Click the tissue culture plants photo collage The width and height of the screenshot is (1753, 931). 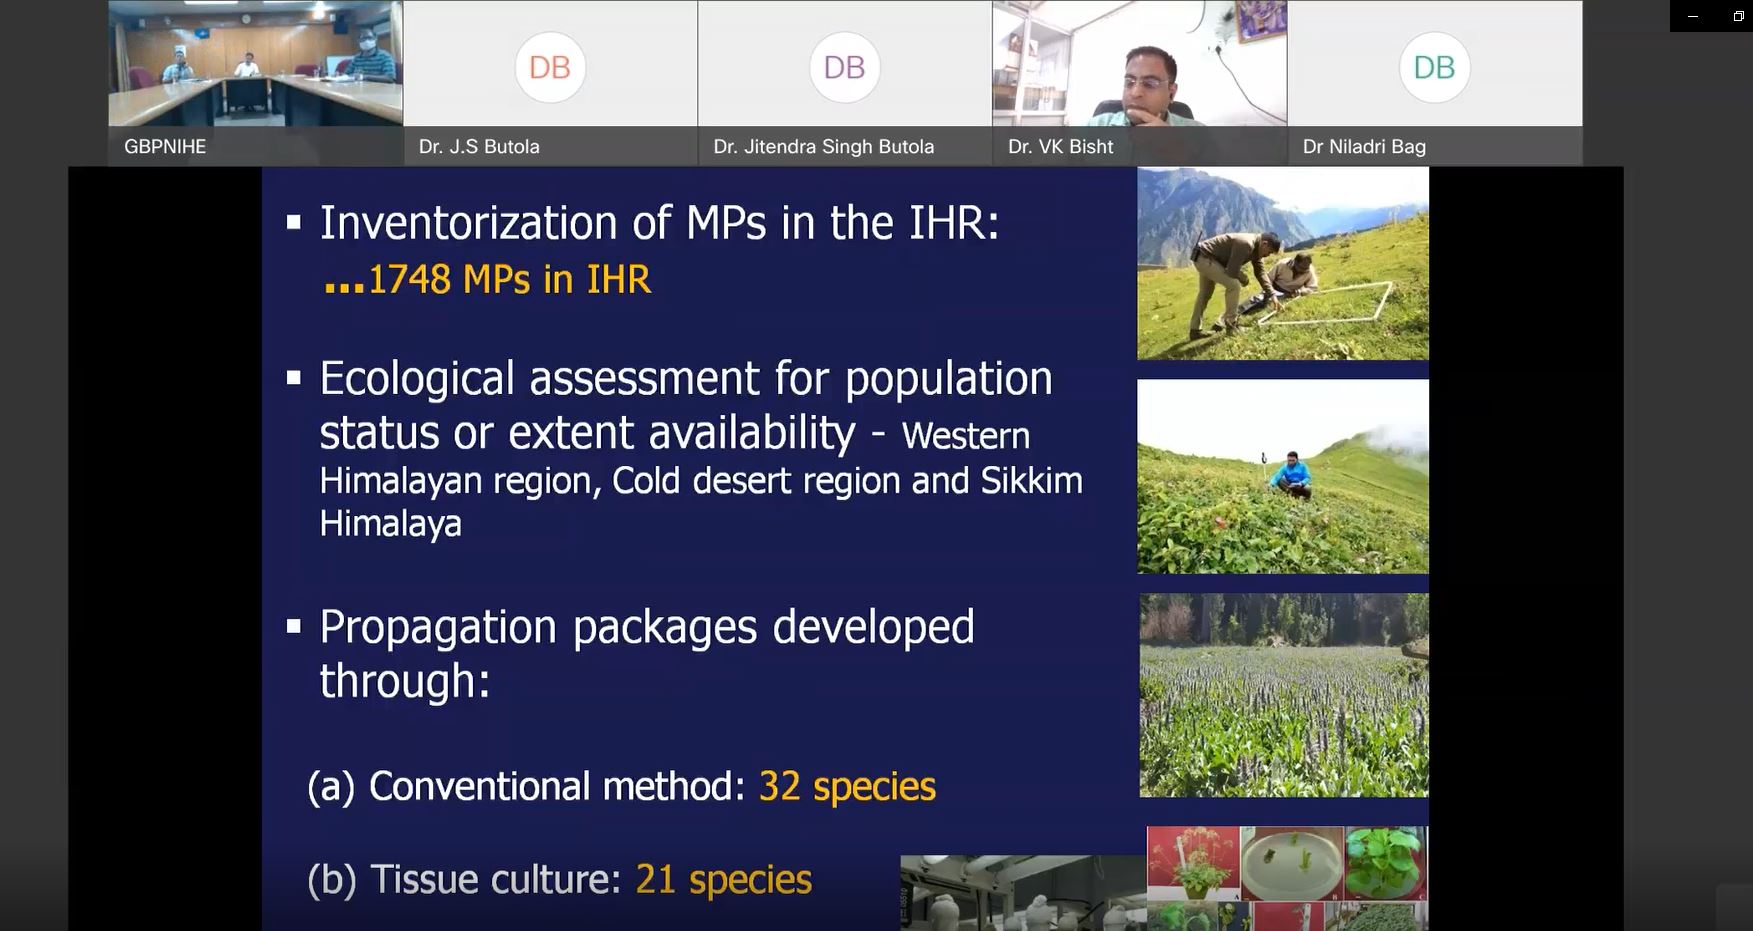[x=1286, y=877]
